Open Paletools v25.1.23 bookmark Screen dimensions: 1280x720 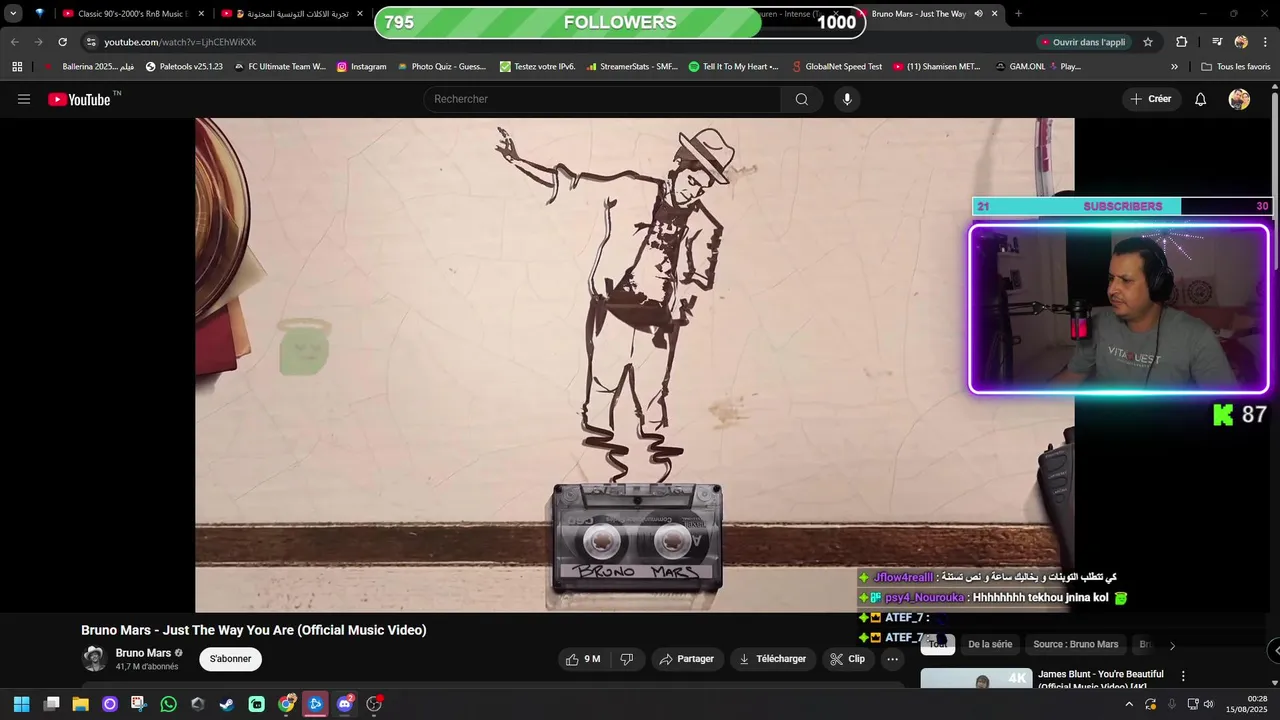click(184, 67)
